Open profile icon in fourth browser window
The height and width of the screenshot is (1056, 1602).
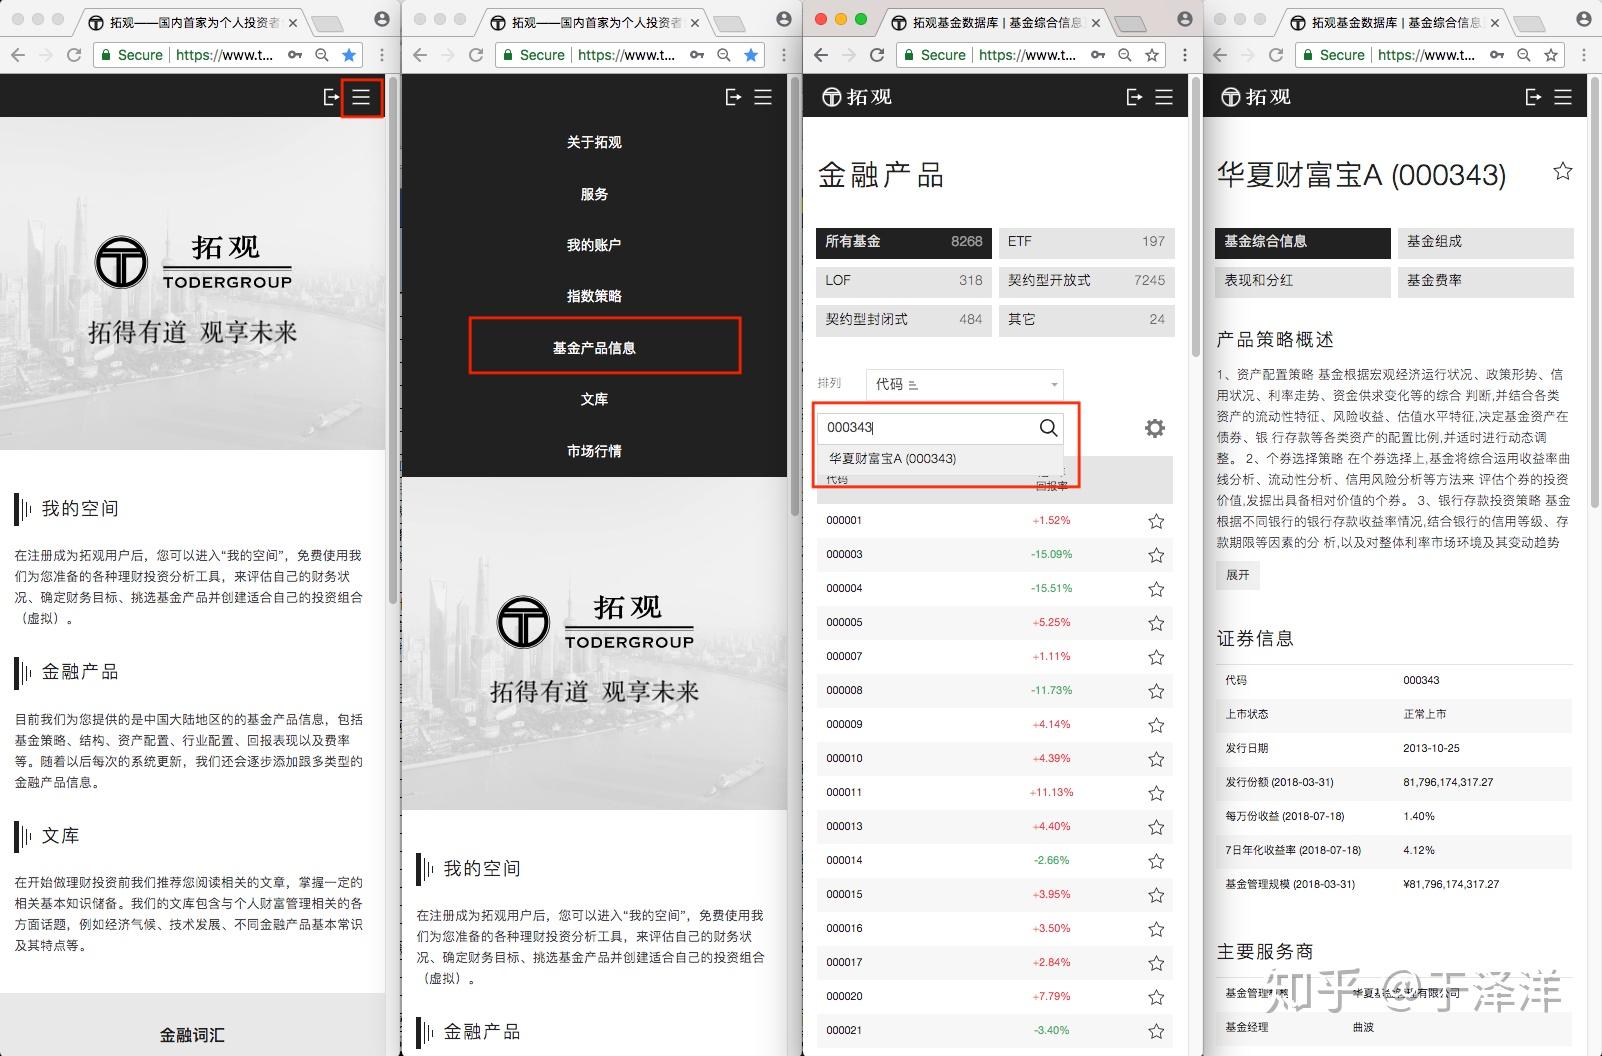tap(1584, 19)
